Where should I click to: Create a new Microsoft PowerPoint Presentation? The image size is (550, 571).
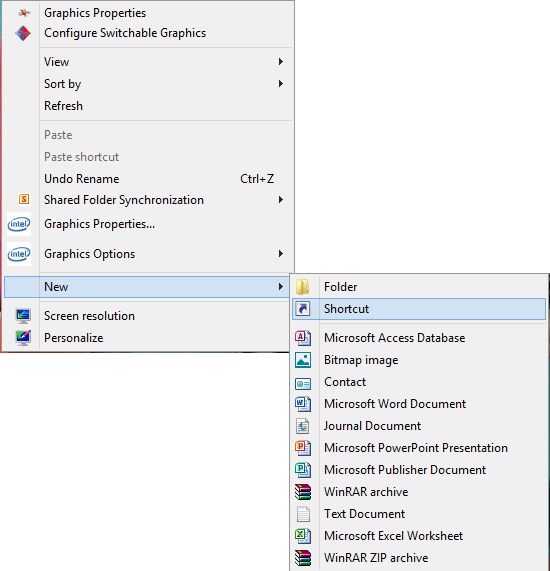click(x=419, y=448)
